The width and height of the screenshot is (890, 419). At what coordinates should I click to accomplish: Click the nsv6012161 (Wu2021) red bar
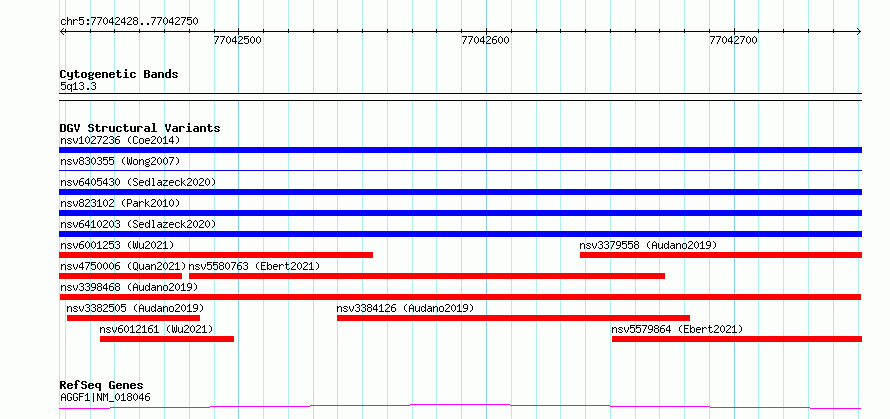167,339
